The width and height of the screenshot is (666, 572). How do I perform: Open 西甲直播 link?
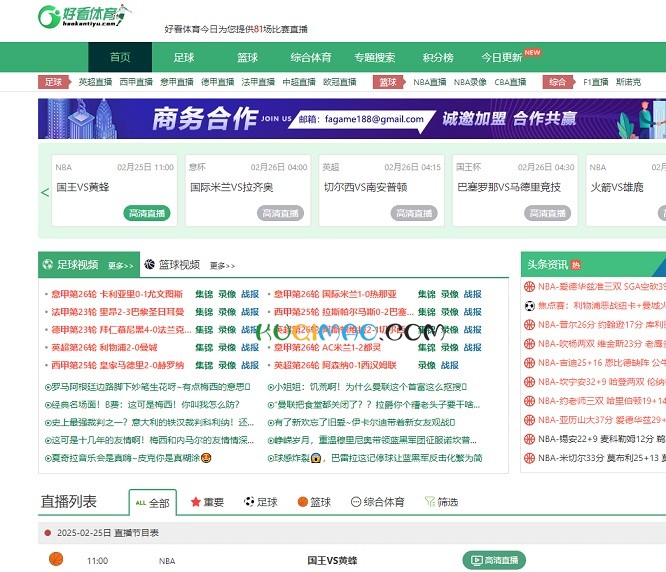(x=136, y=82)
